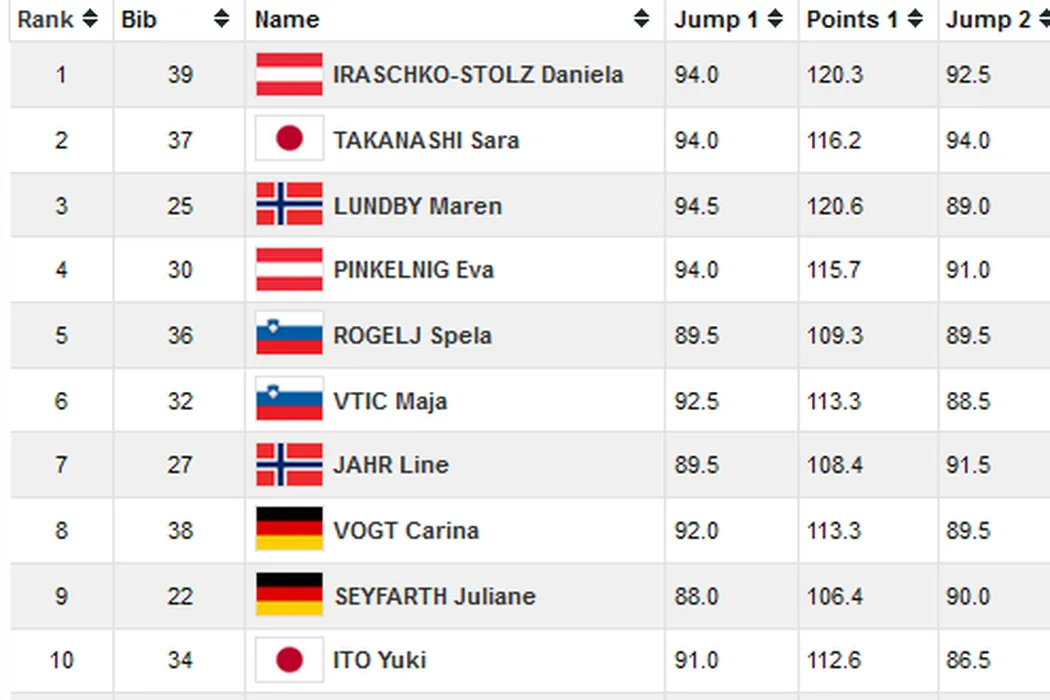The height and width of the screenshot is (700, 1050).
Task: Click Austria flag next to PINKELNIG Eva
Action: [x=289, y=269]
